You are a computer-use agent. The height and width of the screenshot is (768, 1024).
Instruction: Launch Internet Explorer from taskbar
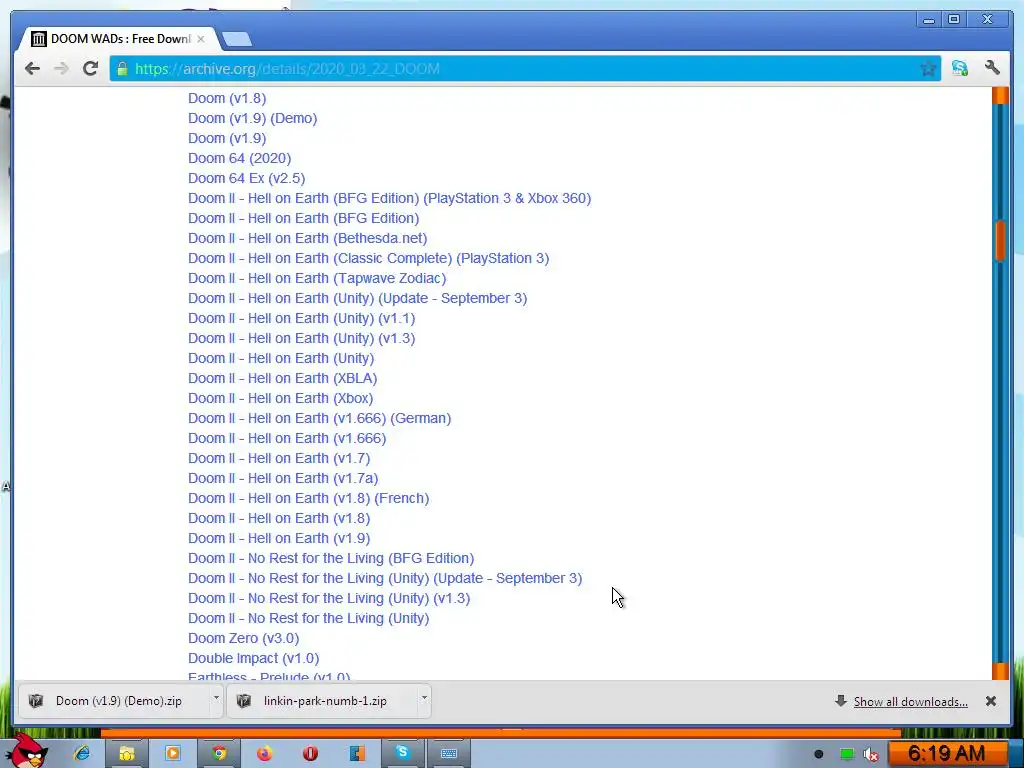click(82, 753)
